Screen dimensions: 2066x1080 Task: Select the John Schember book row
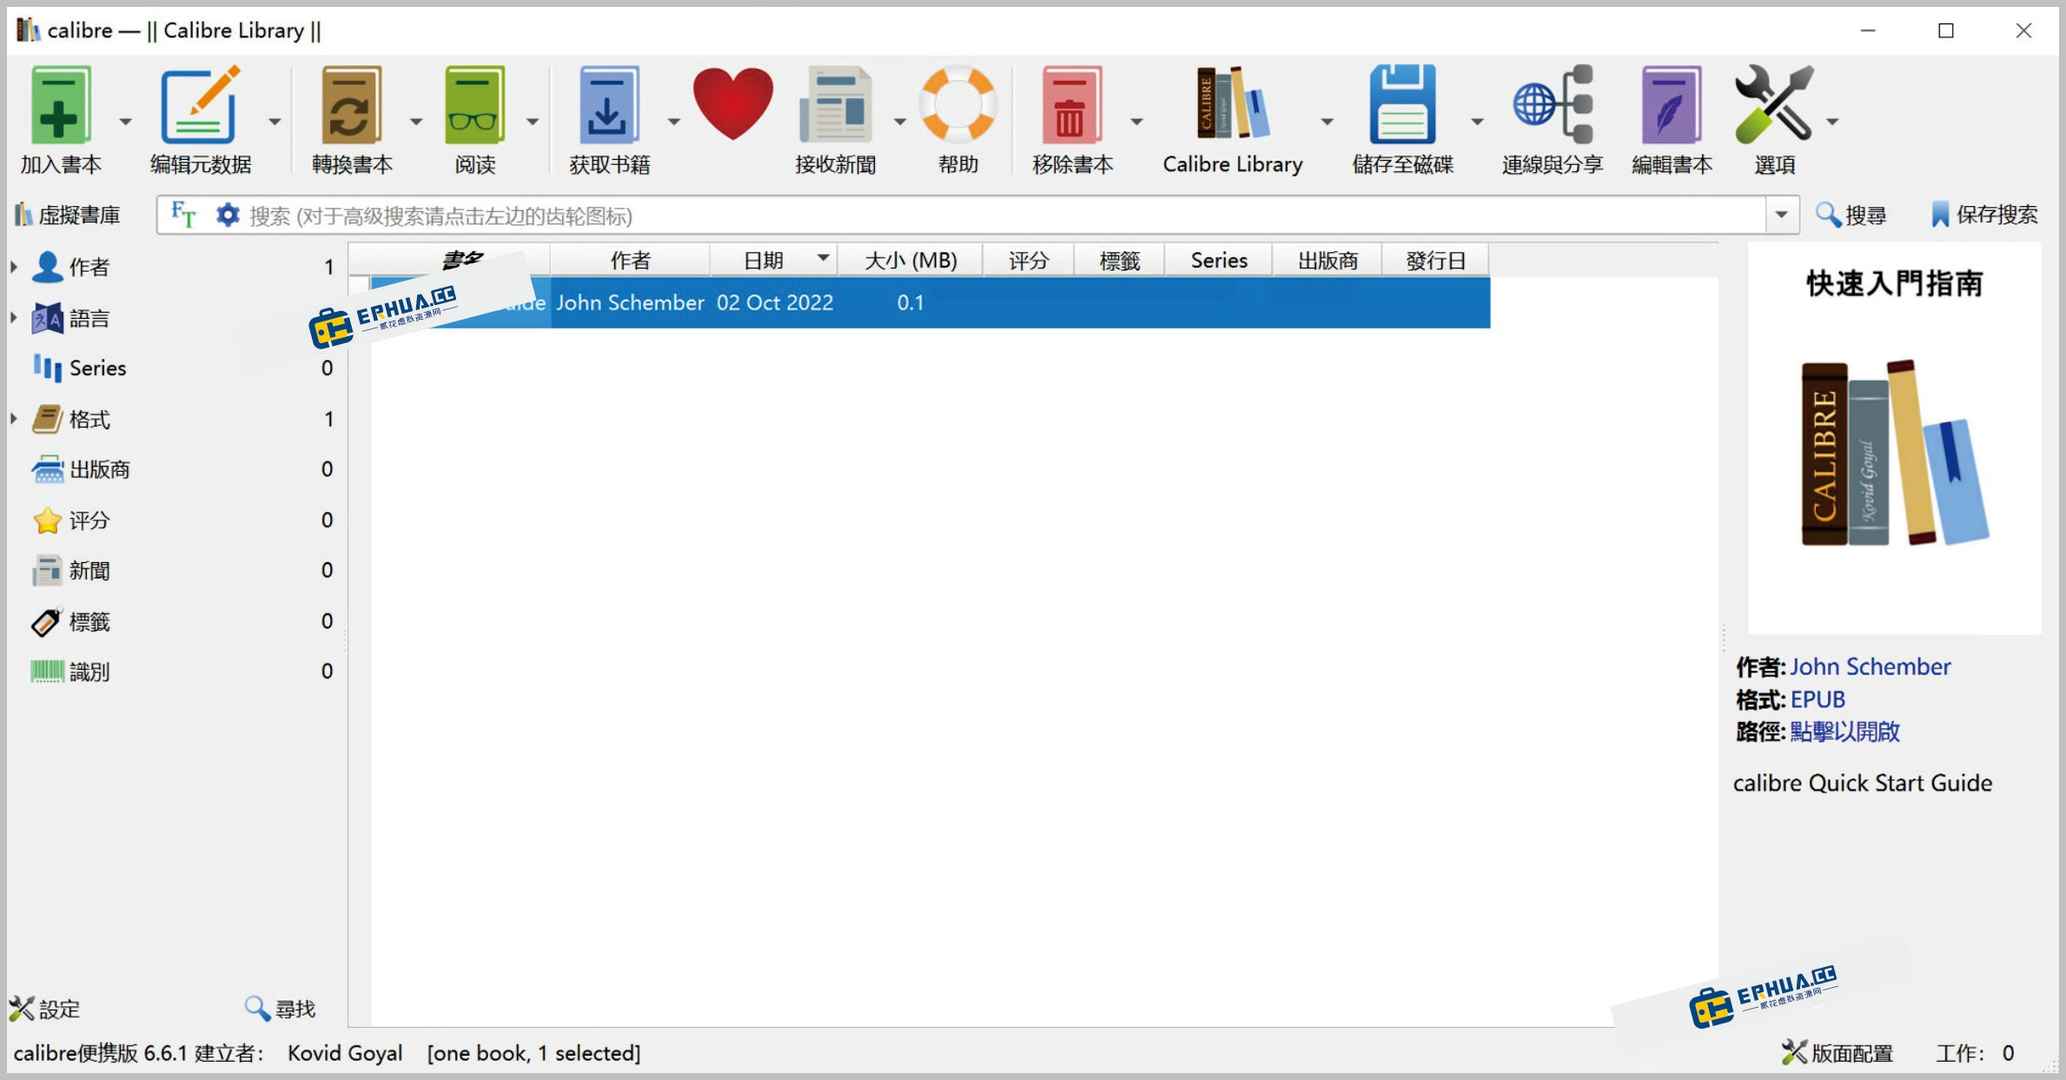(x=930, y=303)
